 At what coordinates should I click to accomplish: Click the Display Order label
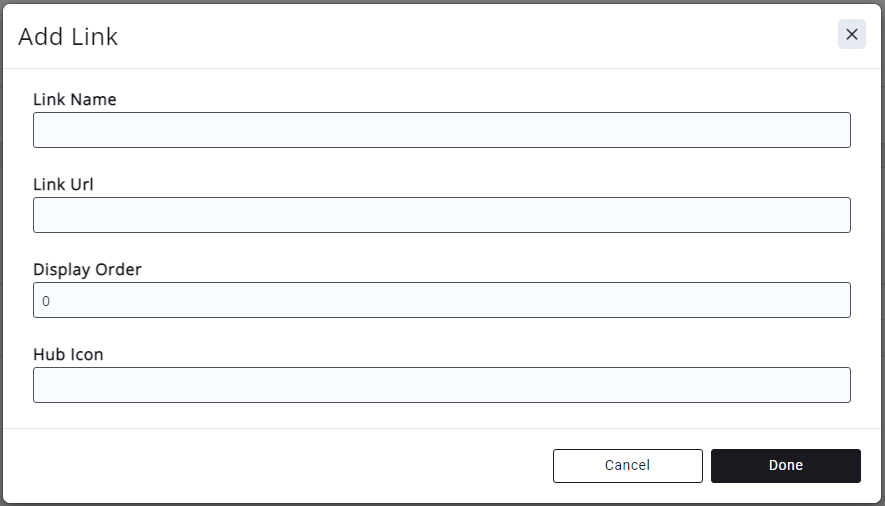point(87,270)
